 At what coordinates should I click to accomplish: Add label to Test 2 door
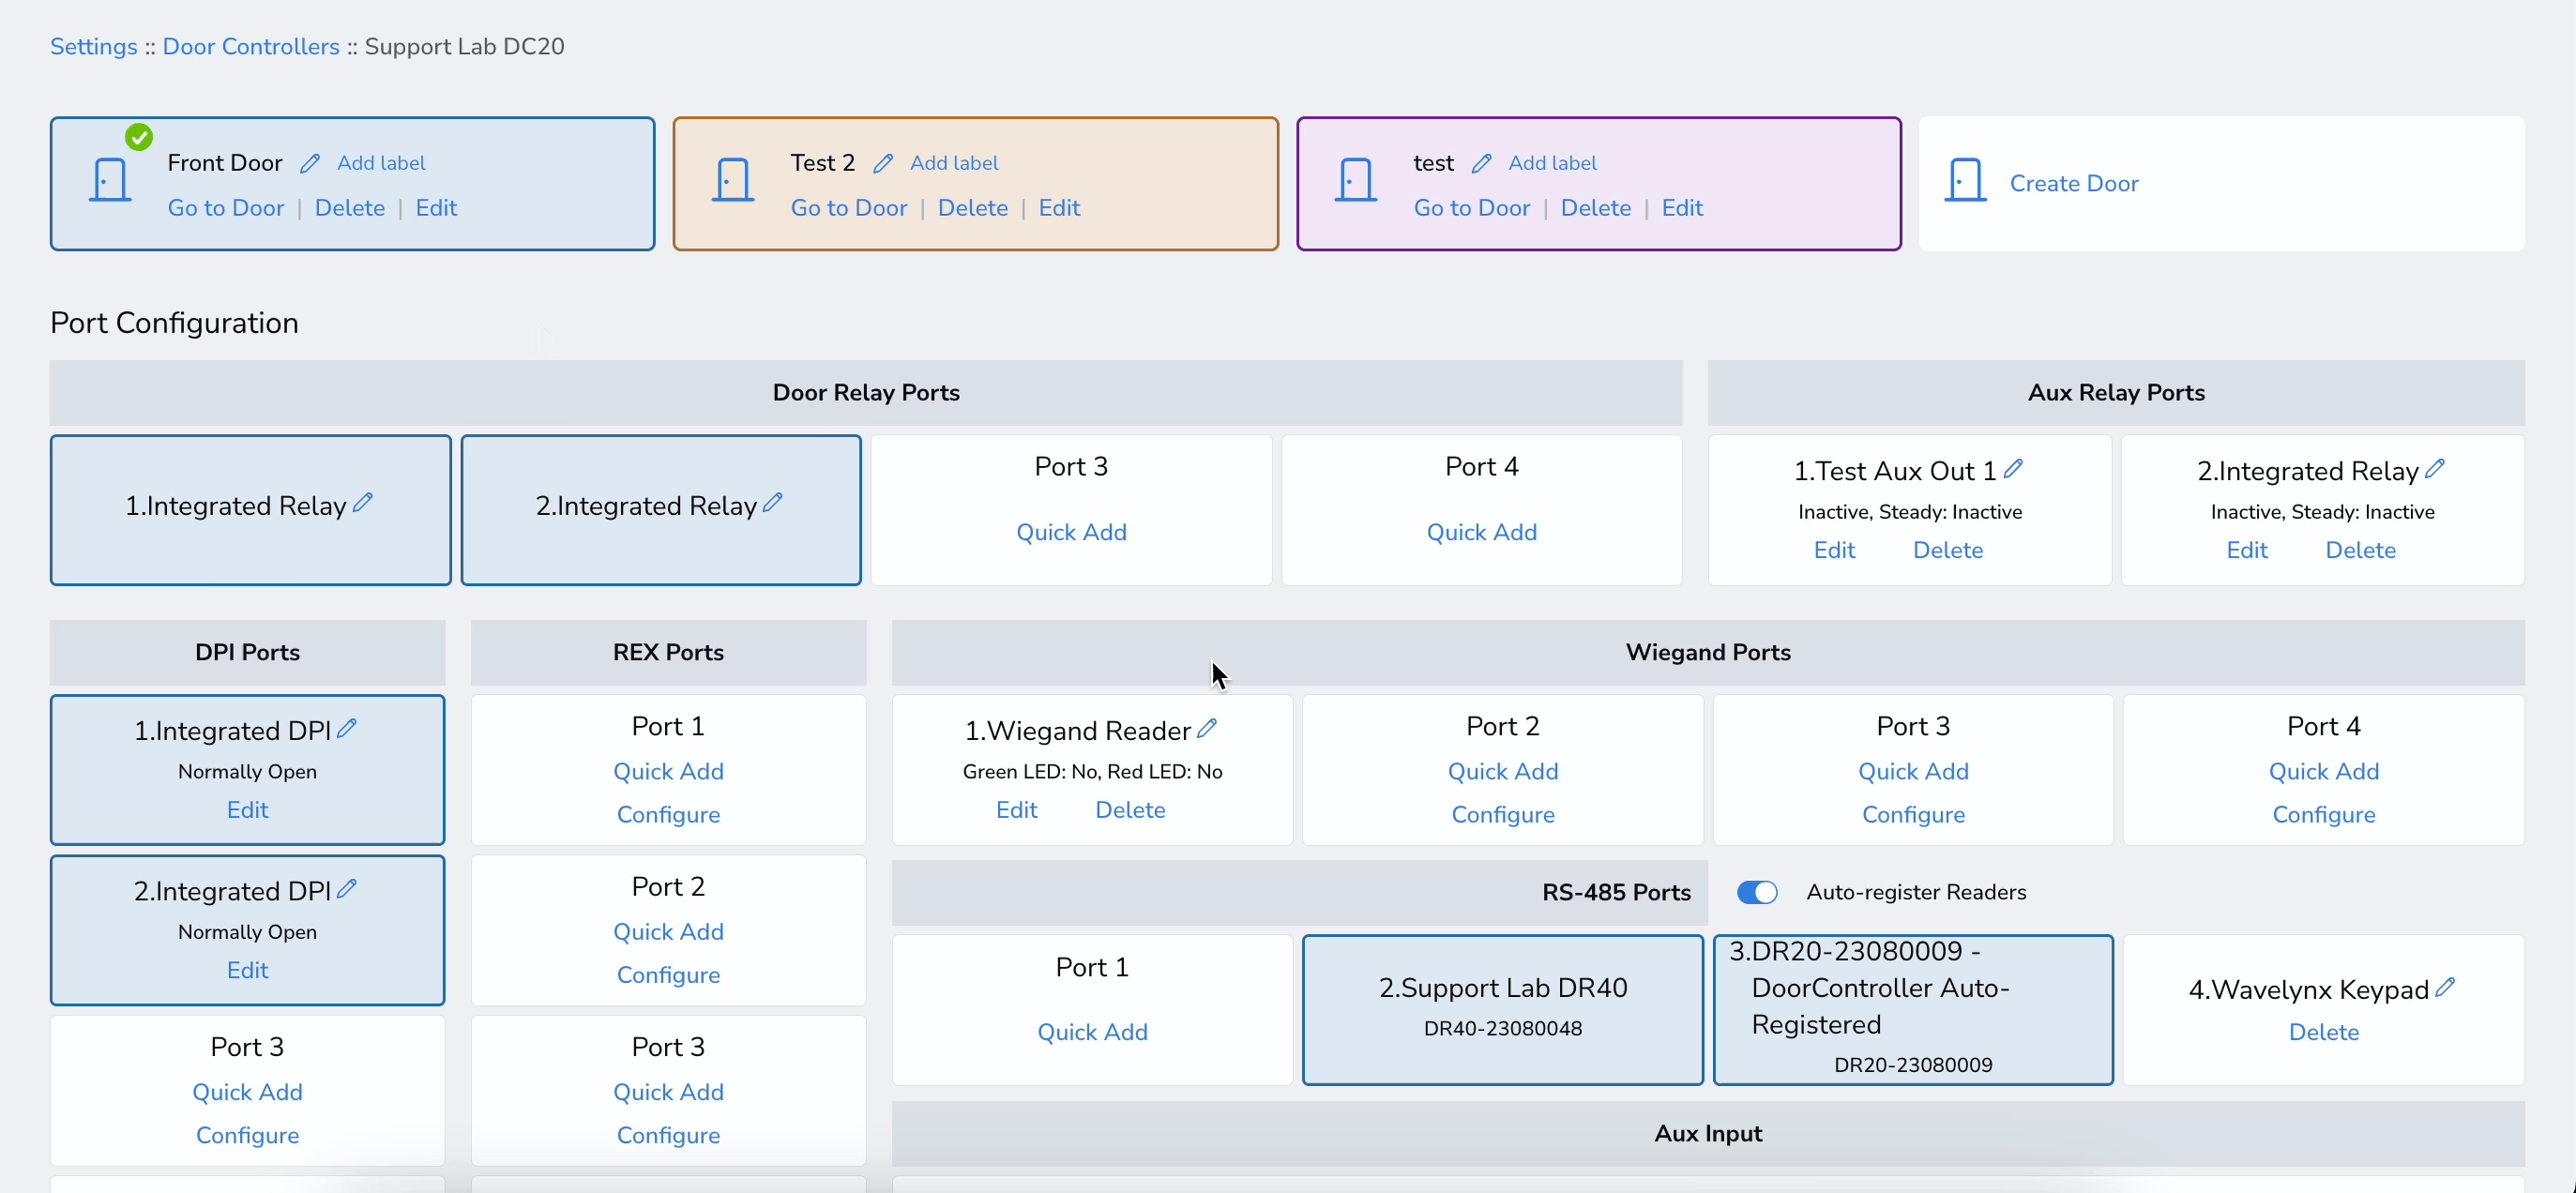[x=954, y=163]
